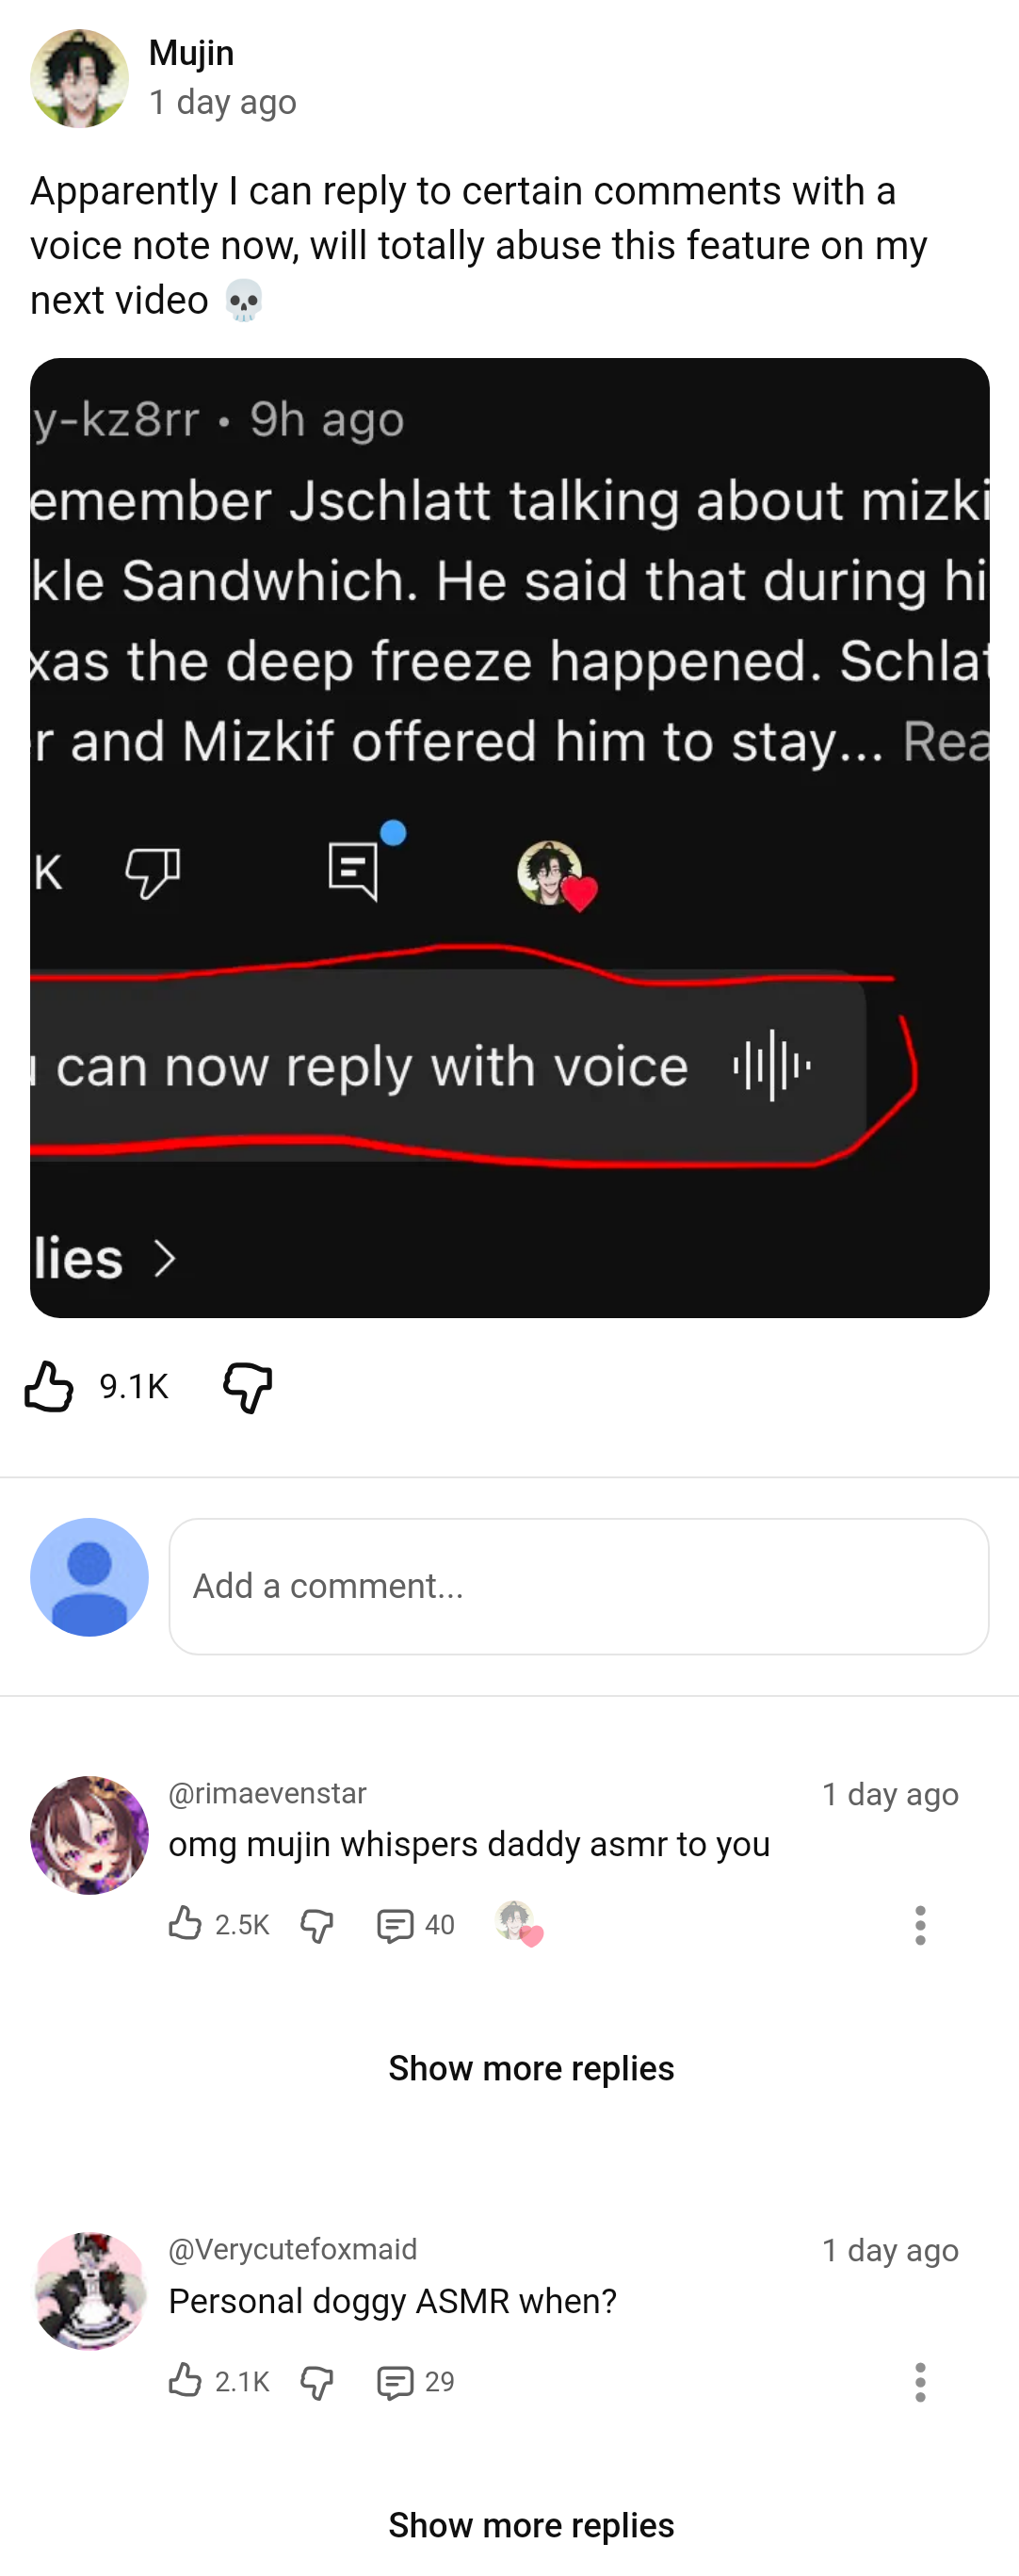Click the Add a comment field

(579, 1586)
